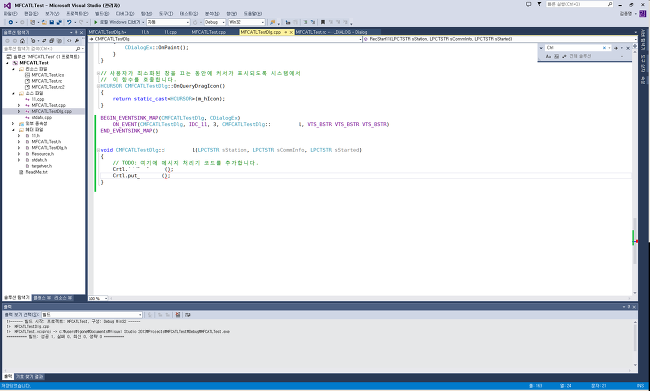Collapse the MFCATLTest project node

[7, 63]
